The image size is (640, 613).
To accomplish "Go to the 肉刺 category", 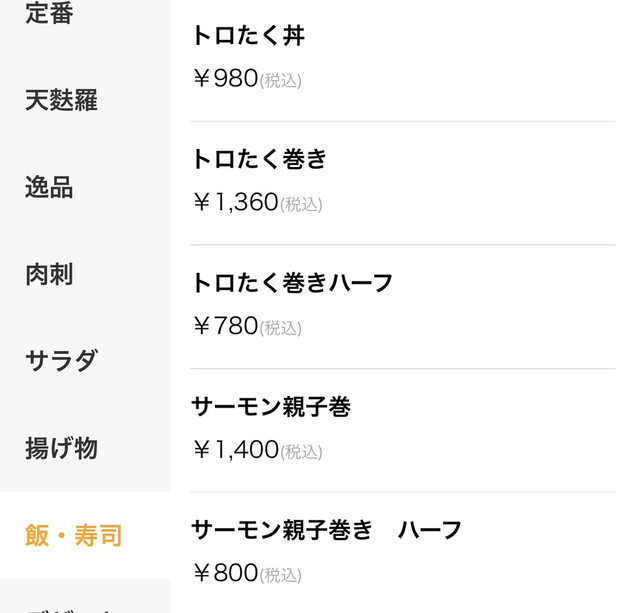I will click(x=49, y=274).
